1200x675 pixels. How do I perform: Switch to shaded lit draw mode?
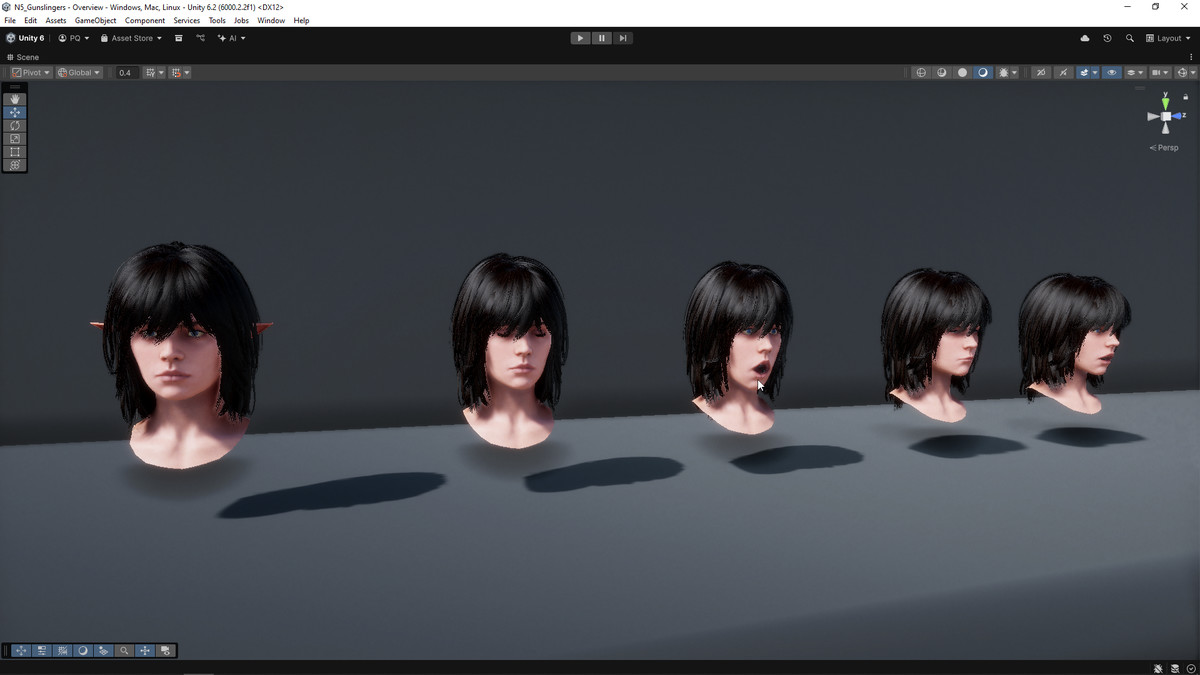tap(983, 72)
